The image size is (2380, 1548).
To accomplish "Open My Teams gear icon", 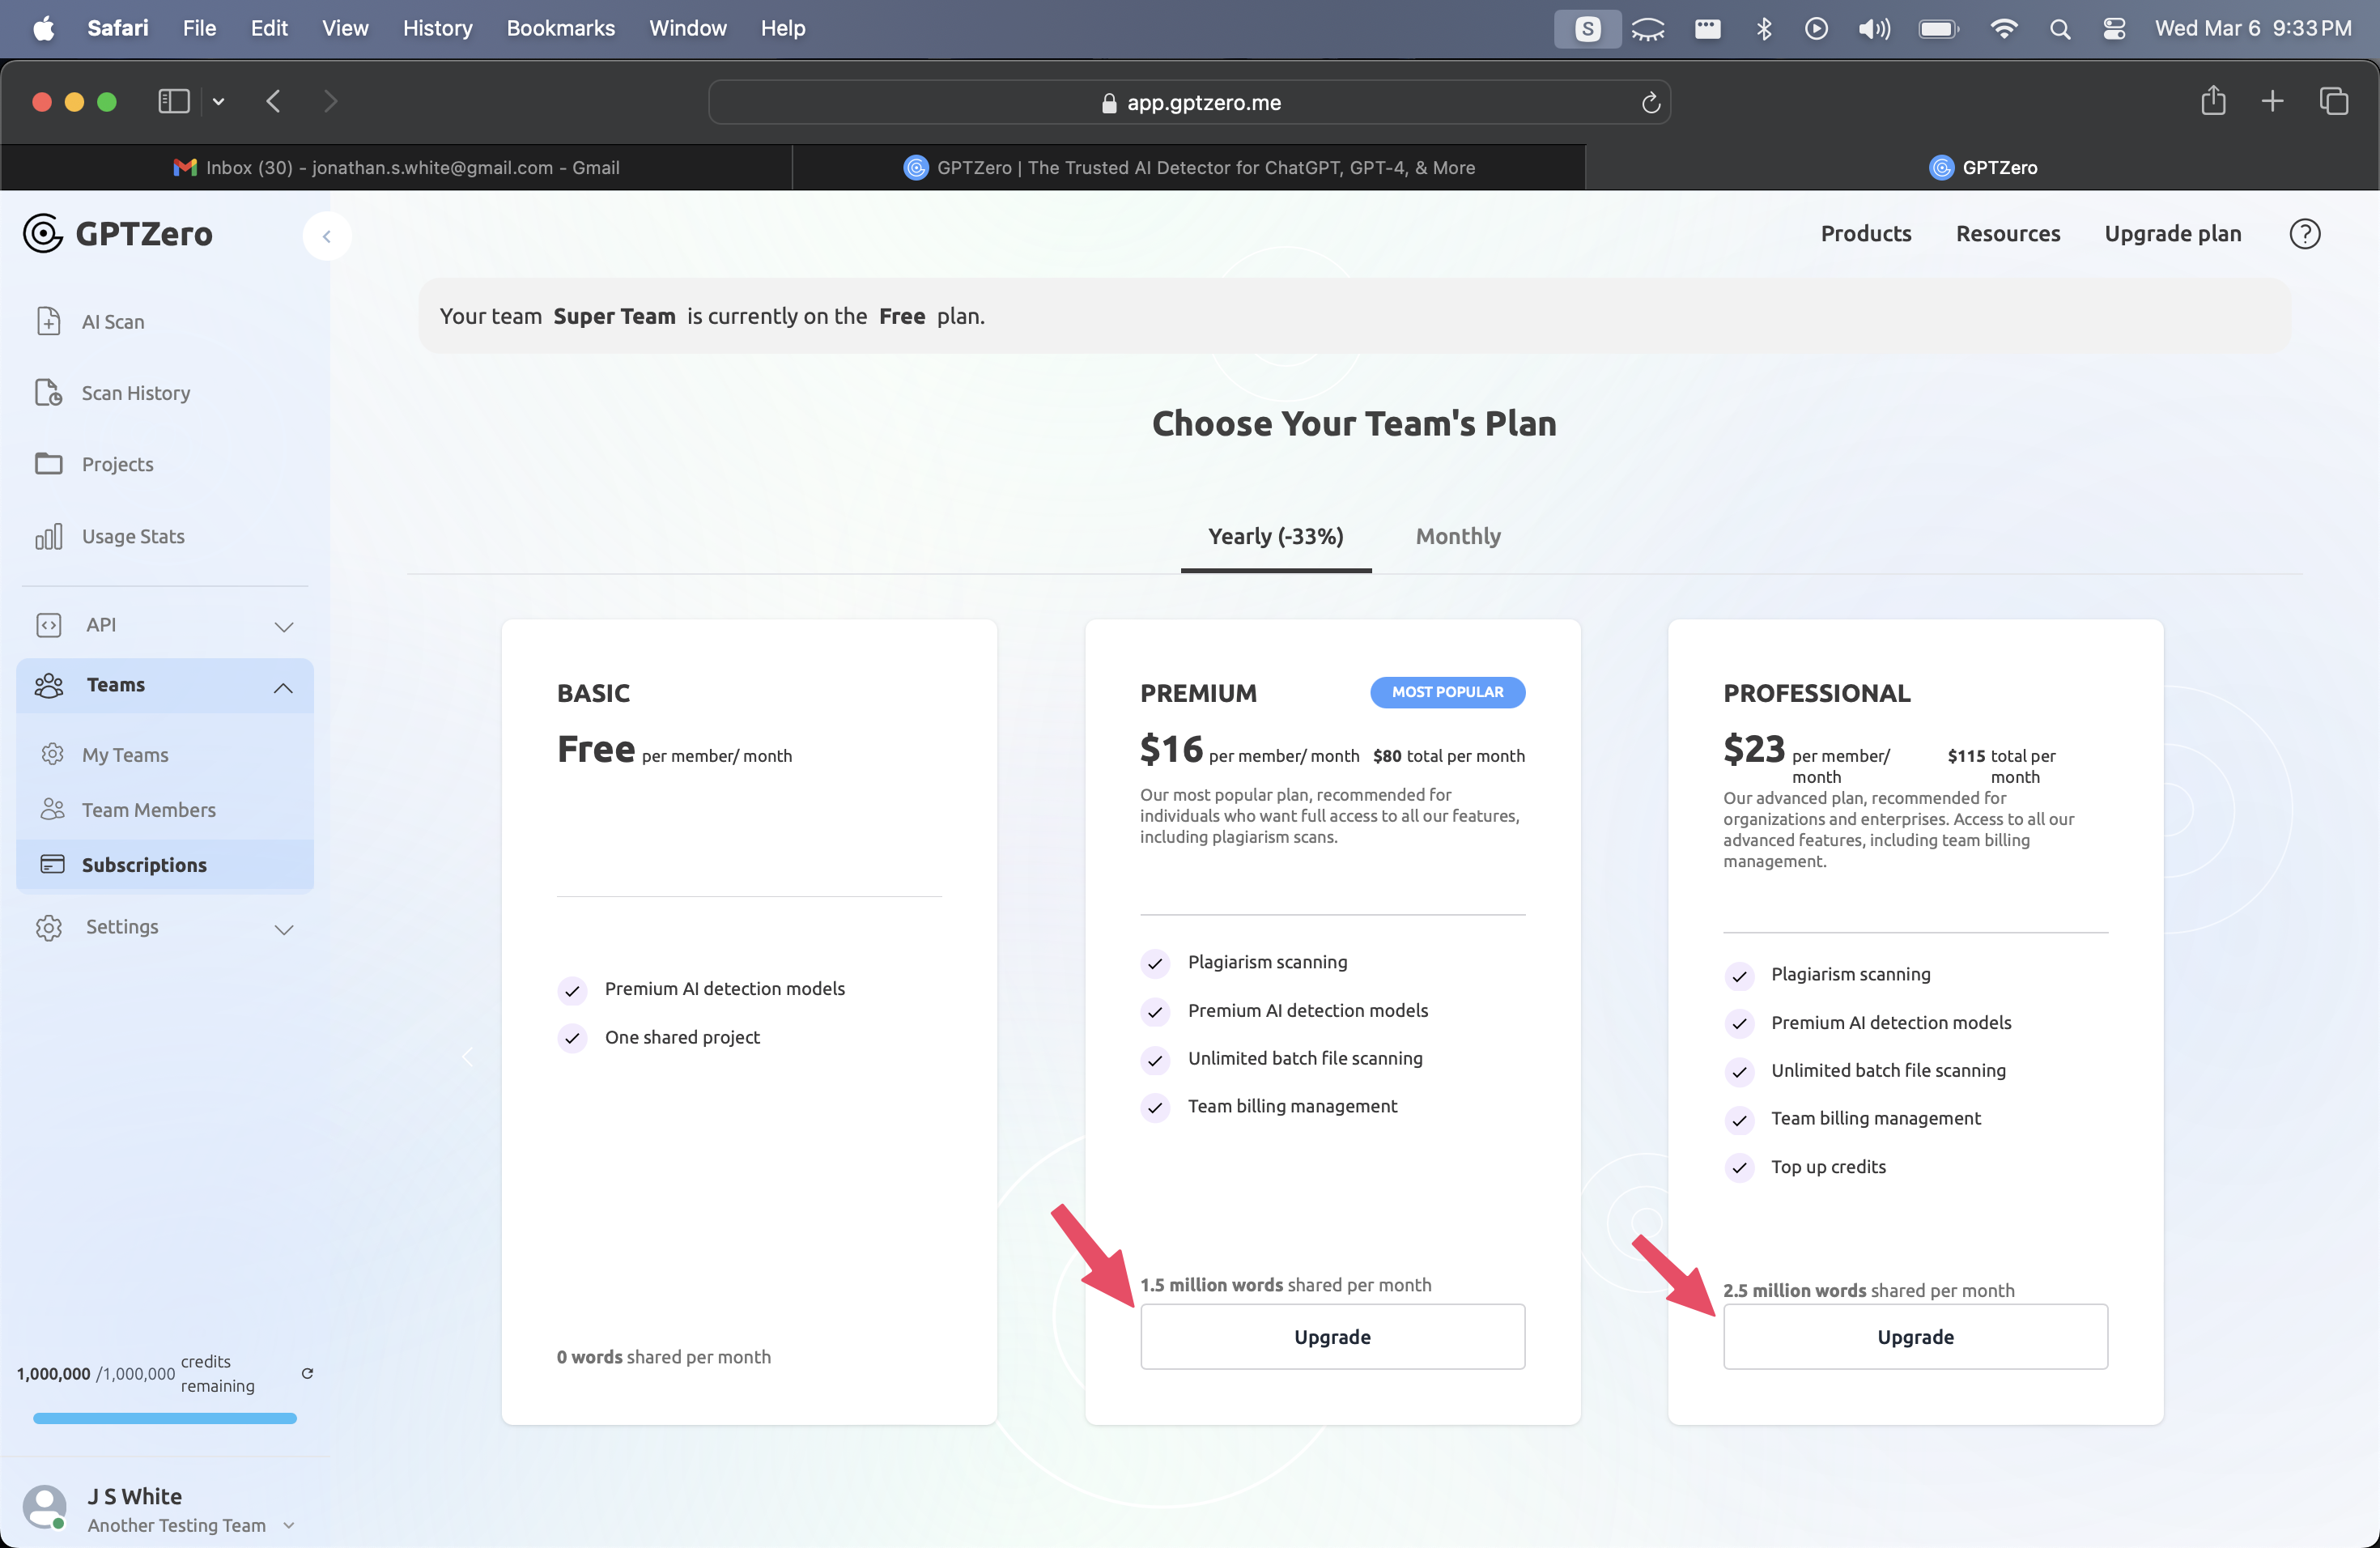I will tap(52, 754).
